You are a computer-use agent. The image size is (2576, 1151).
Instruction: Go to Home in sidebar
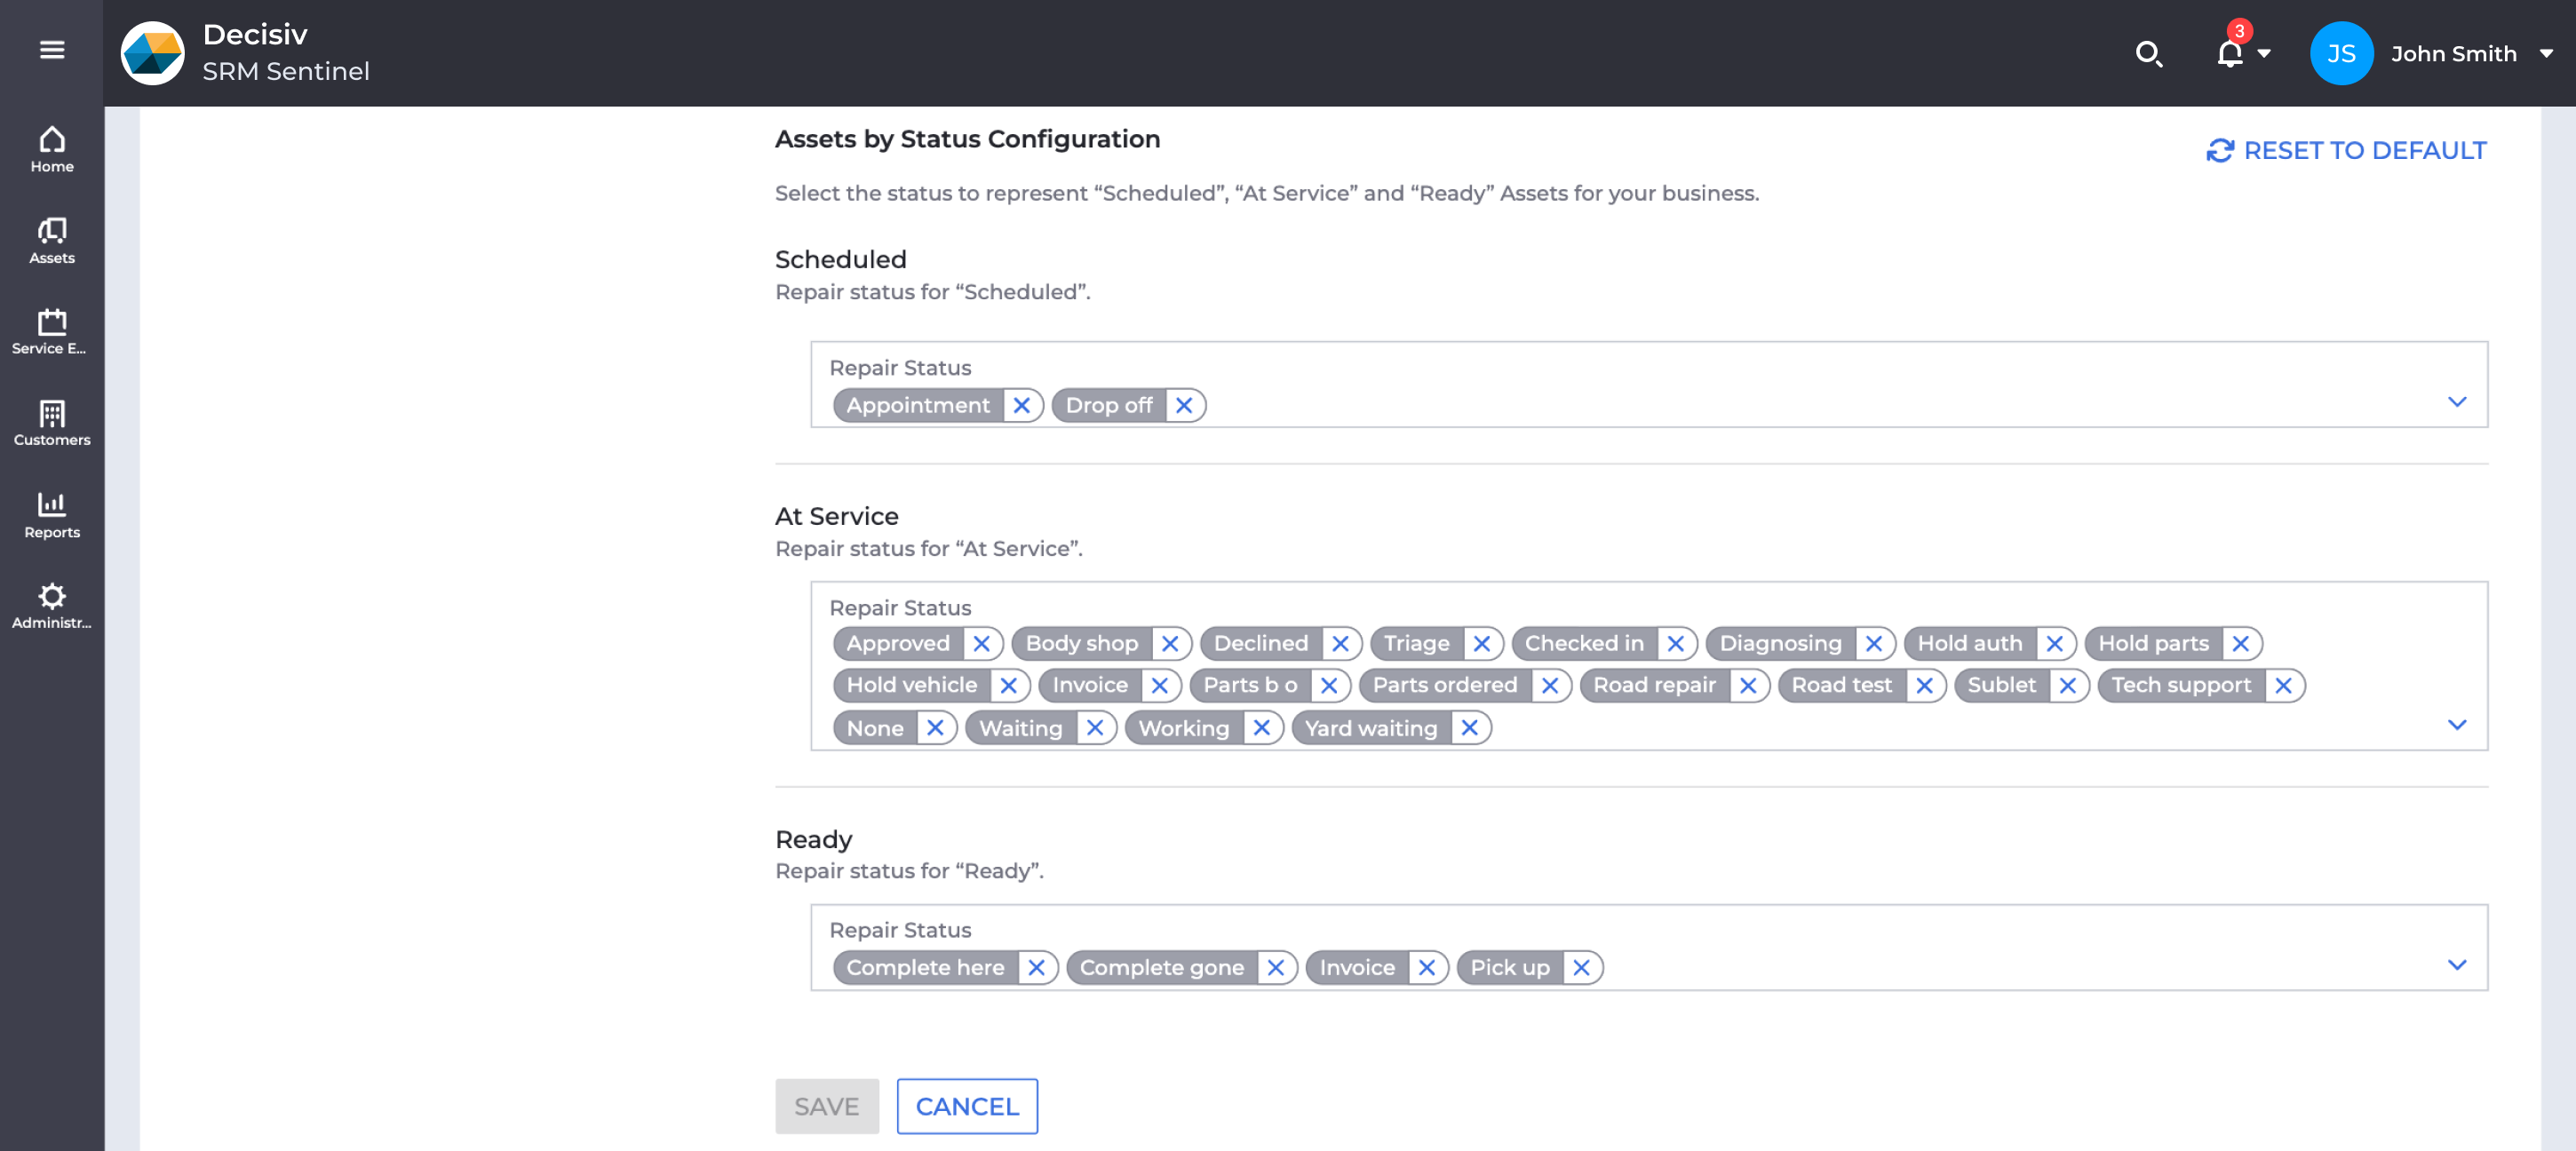pyautogui.click(x=52, y=149)
